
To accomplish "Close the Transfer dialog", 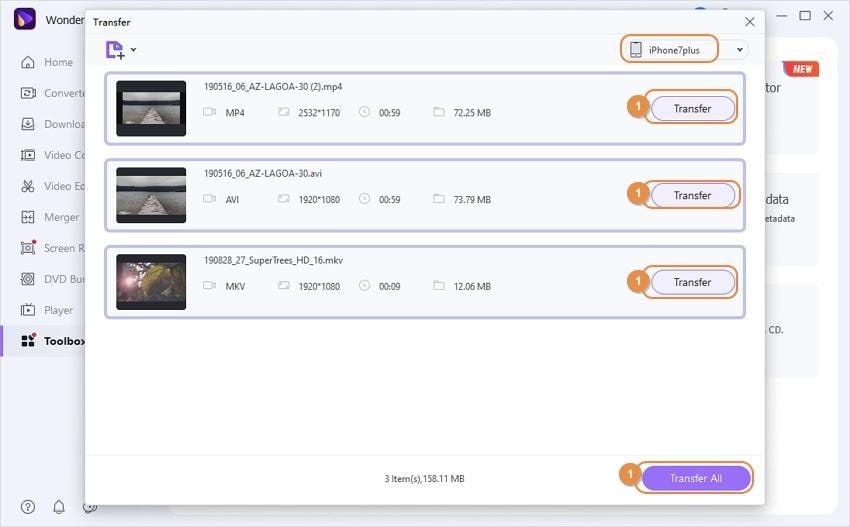I will 750,22.
